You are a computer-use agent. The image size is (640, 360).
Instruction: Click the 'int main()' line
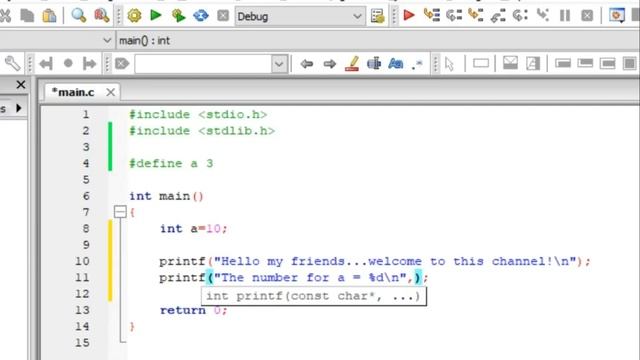pyautogui.click(x=166, y=196)
